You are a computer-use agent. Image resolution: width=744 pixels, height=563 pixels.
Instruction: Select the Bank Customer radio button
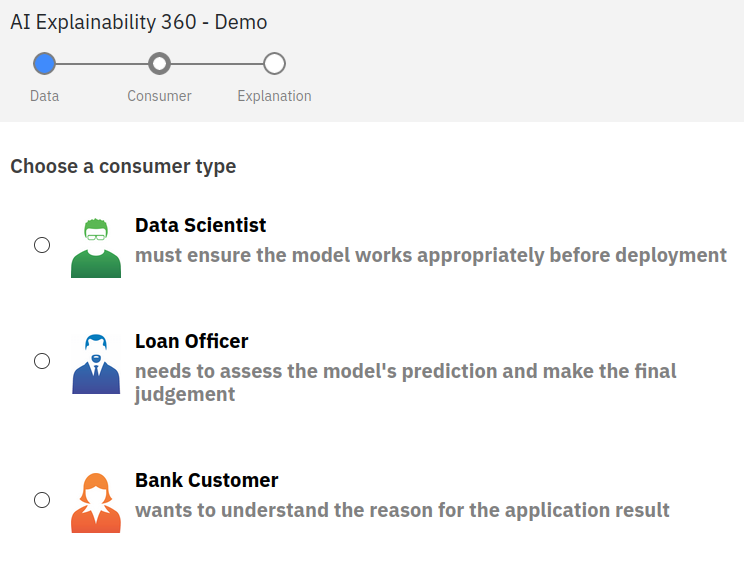(x=42, y=500)
